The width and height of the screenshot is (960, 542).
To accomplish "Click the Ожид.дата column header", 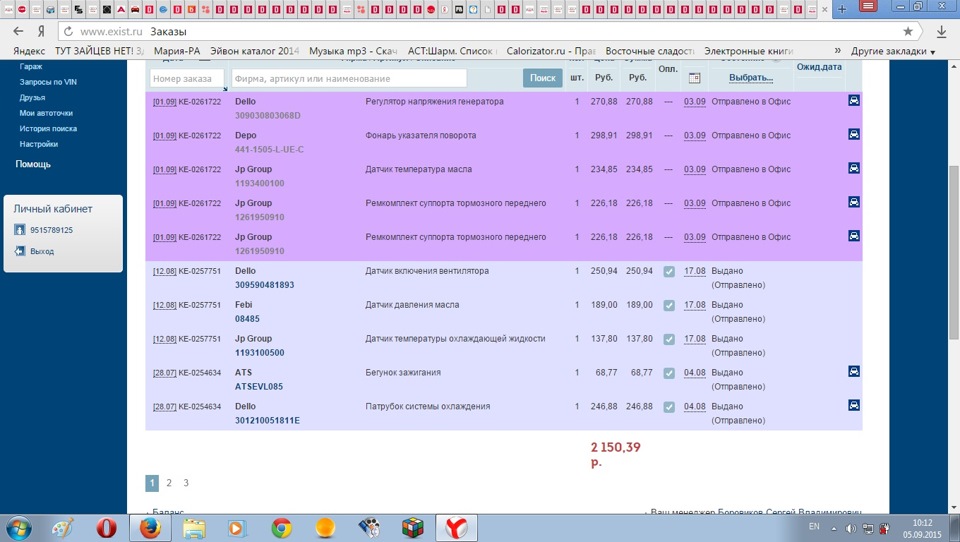I will point(819,67).
